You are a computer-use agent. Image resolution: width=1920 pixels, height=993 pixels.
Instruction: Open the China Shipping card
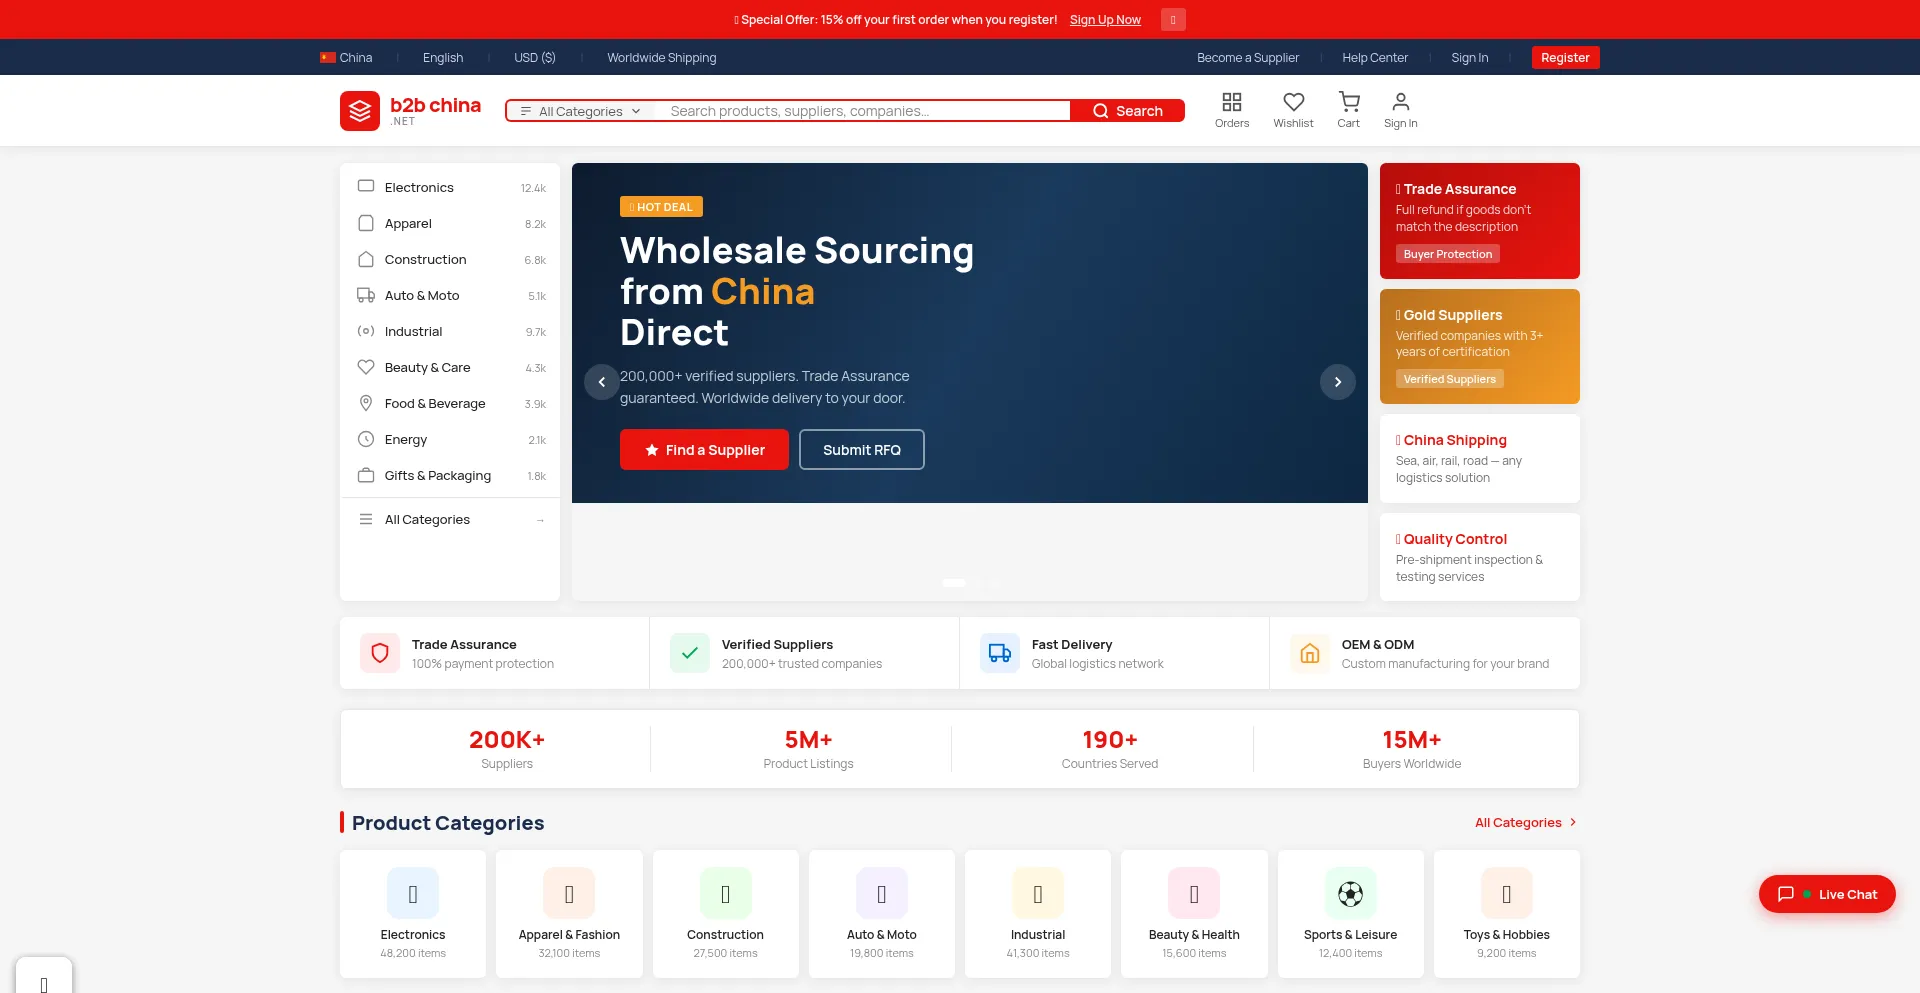pos(1480,458)
